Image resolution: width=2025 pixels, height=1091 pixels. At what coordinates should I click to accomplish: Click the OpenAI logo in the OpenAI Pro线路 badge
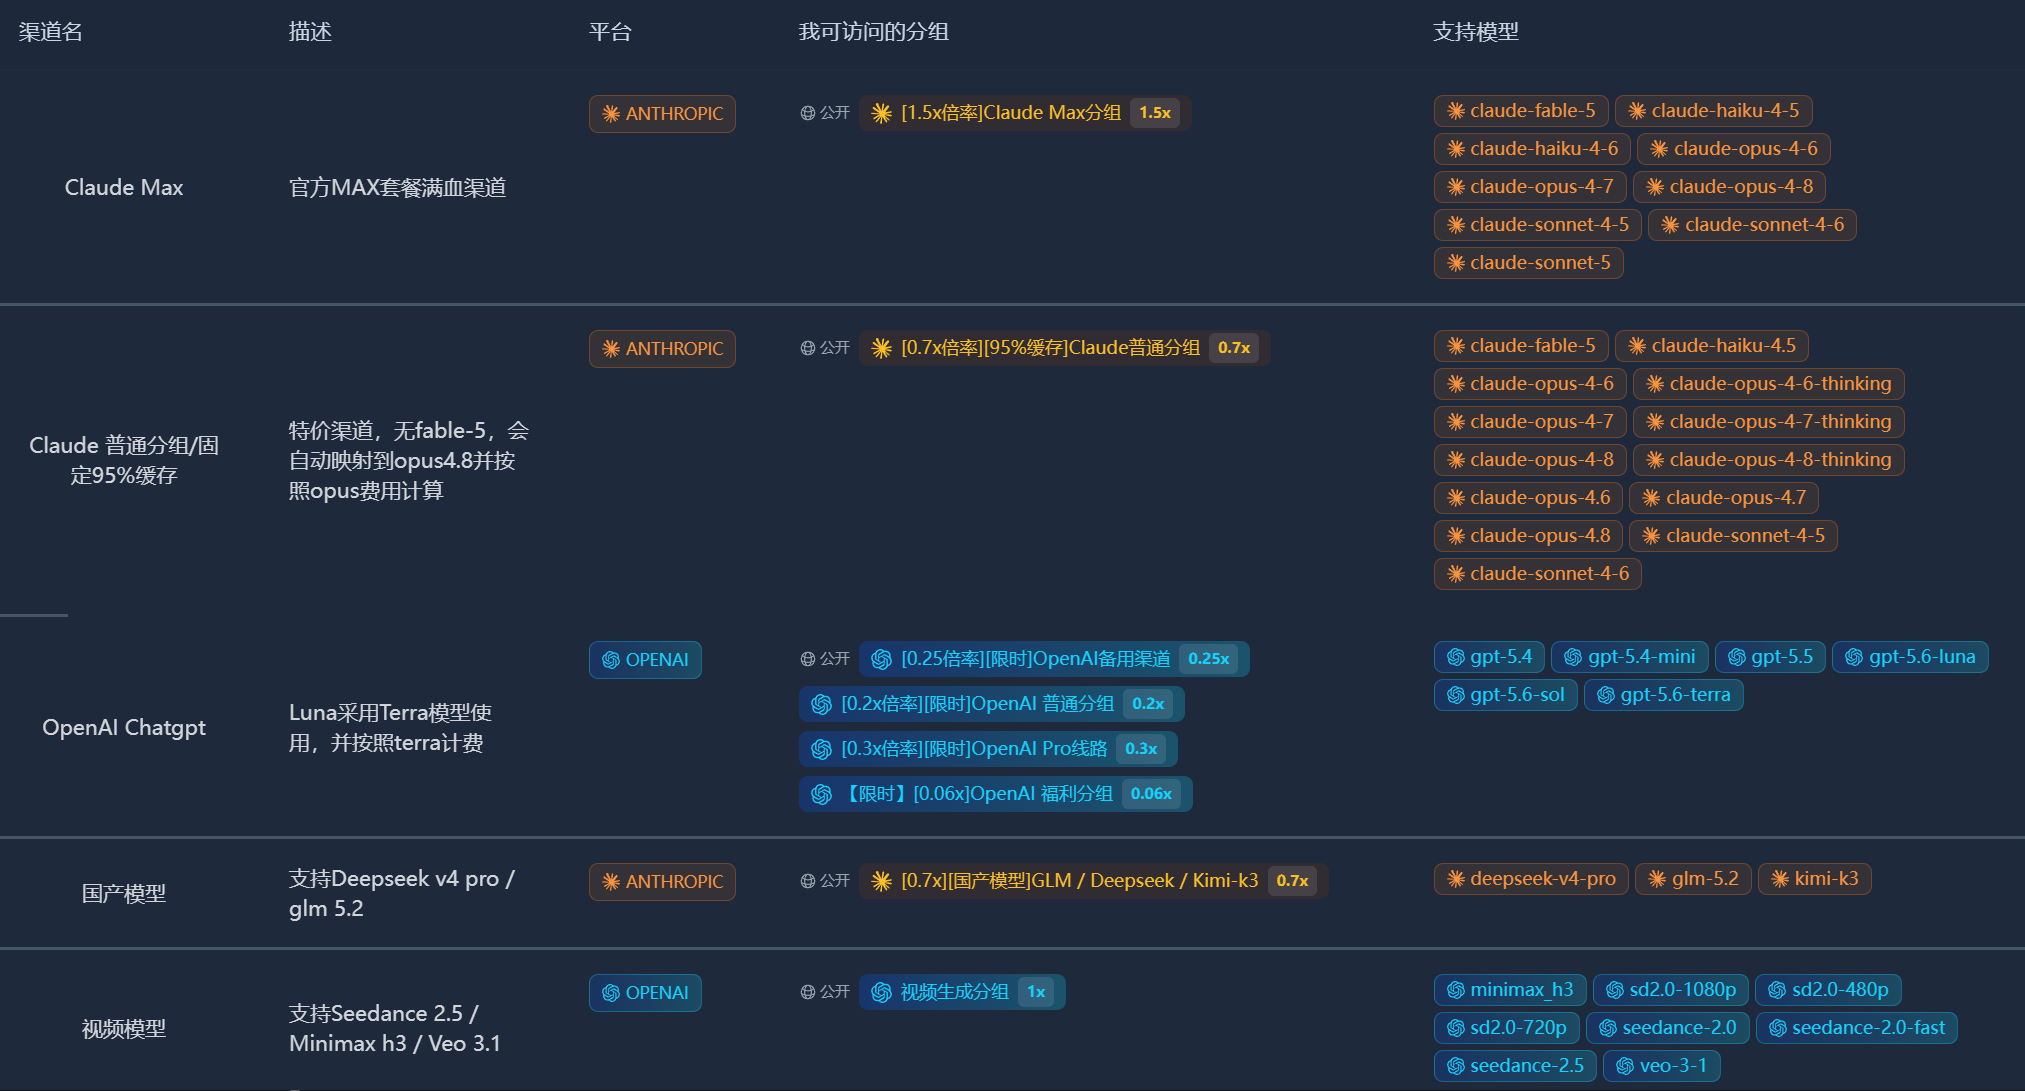coord(821,749)
